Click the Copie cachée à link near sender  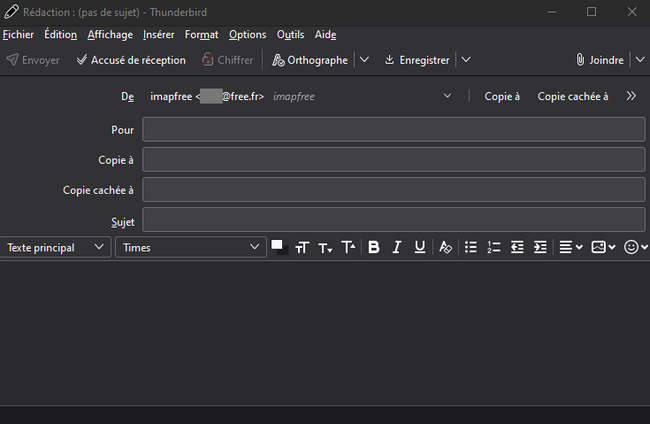click(573, 97)
